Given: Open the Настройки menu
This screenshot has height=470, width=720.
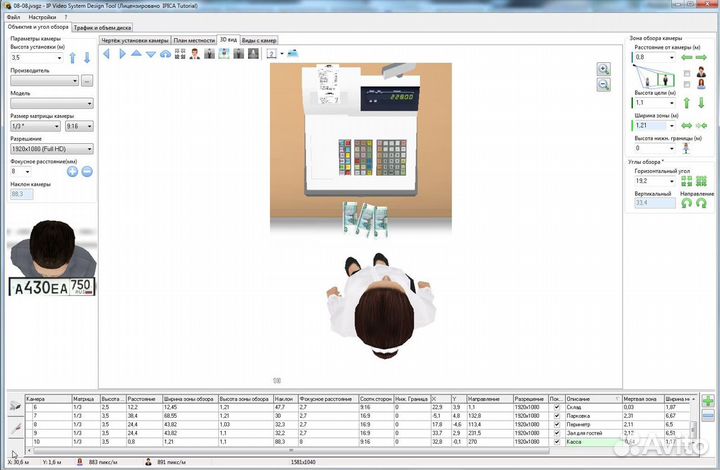Looking at the screenshot, I should (42, 18).
